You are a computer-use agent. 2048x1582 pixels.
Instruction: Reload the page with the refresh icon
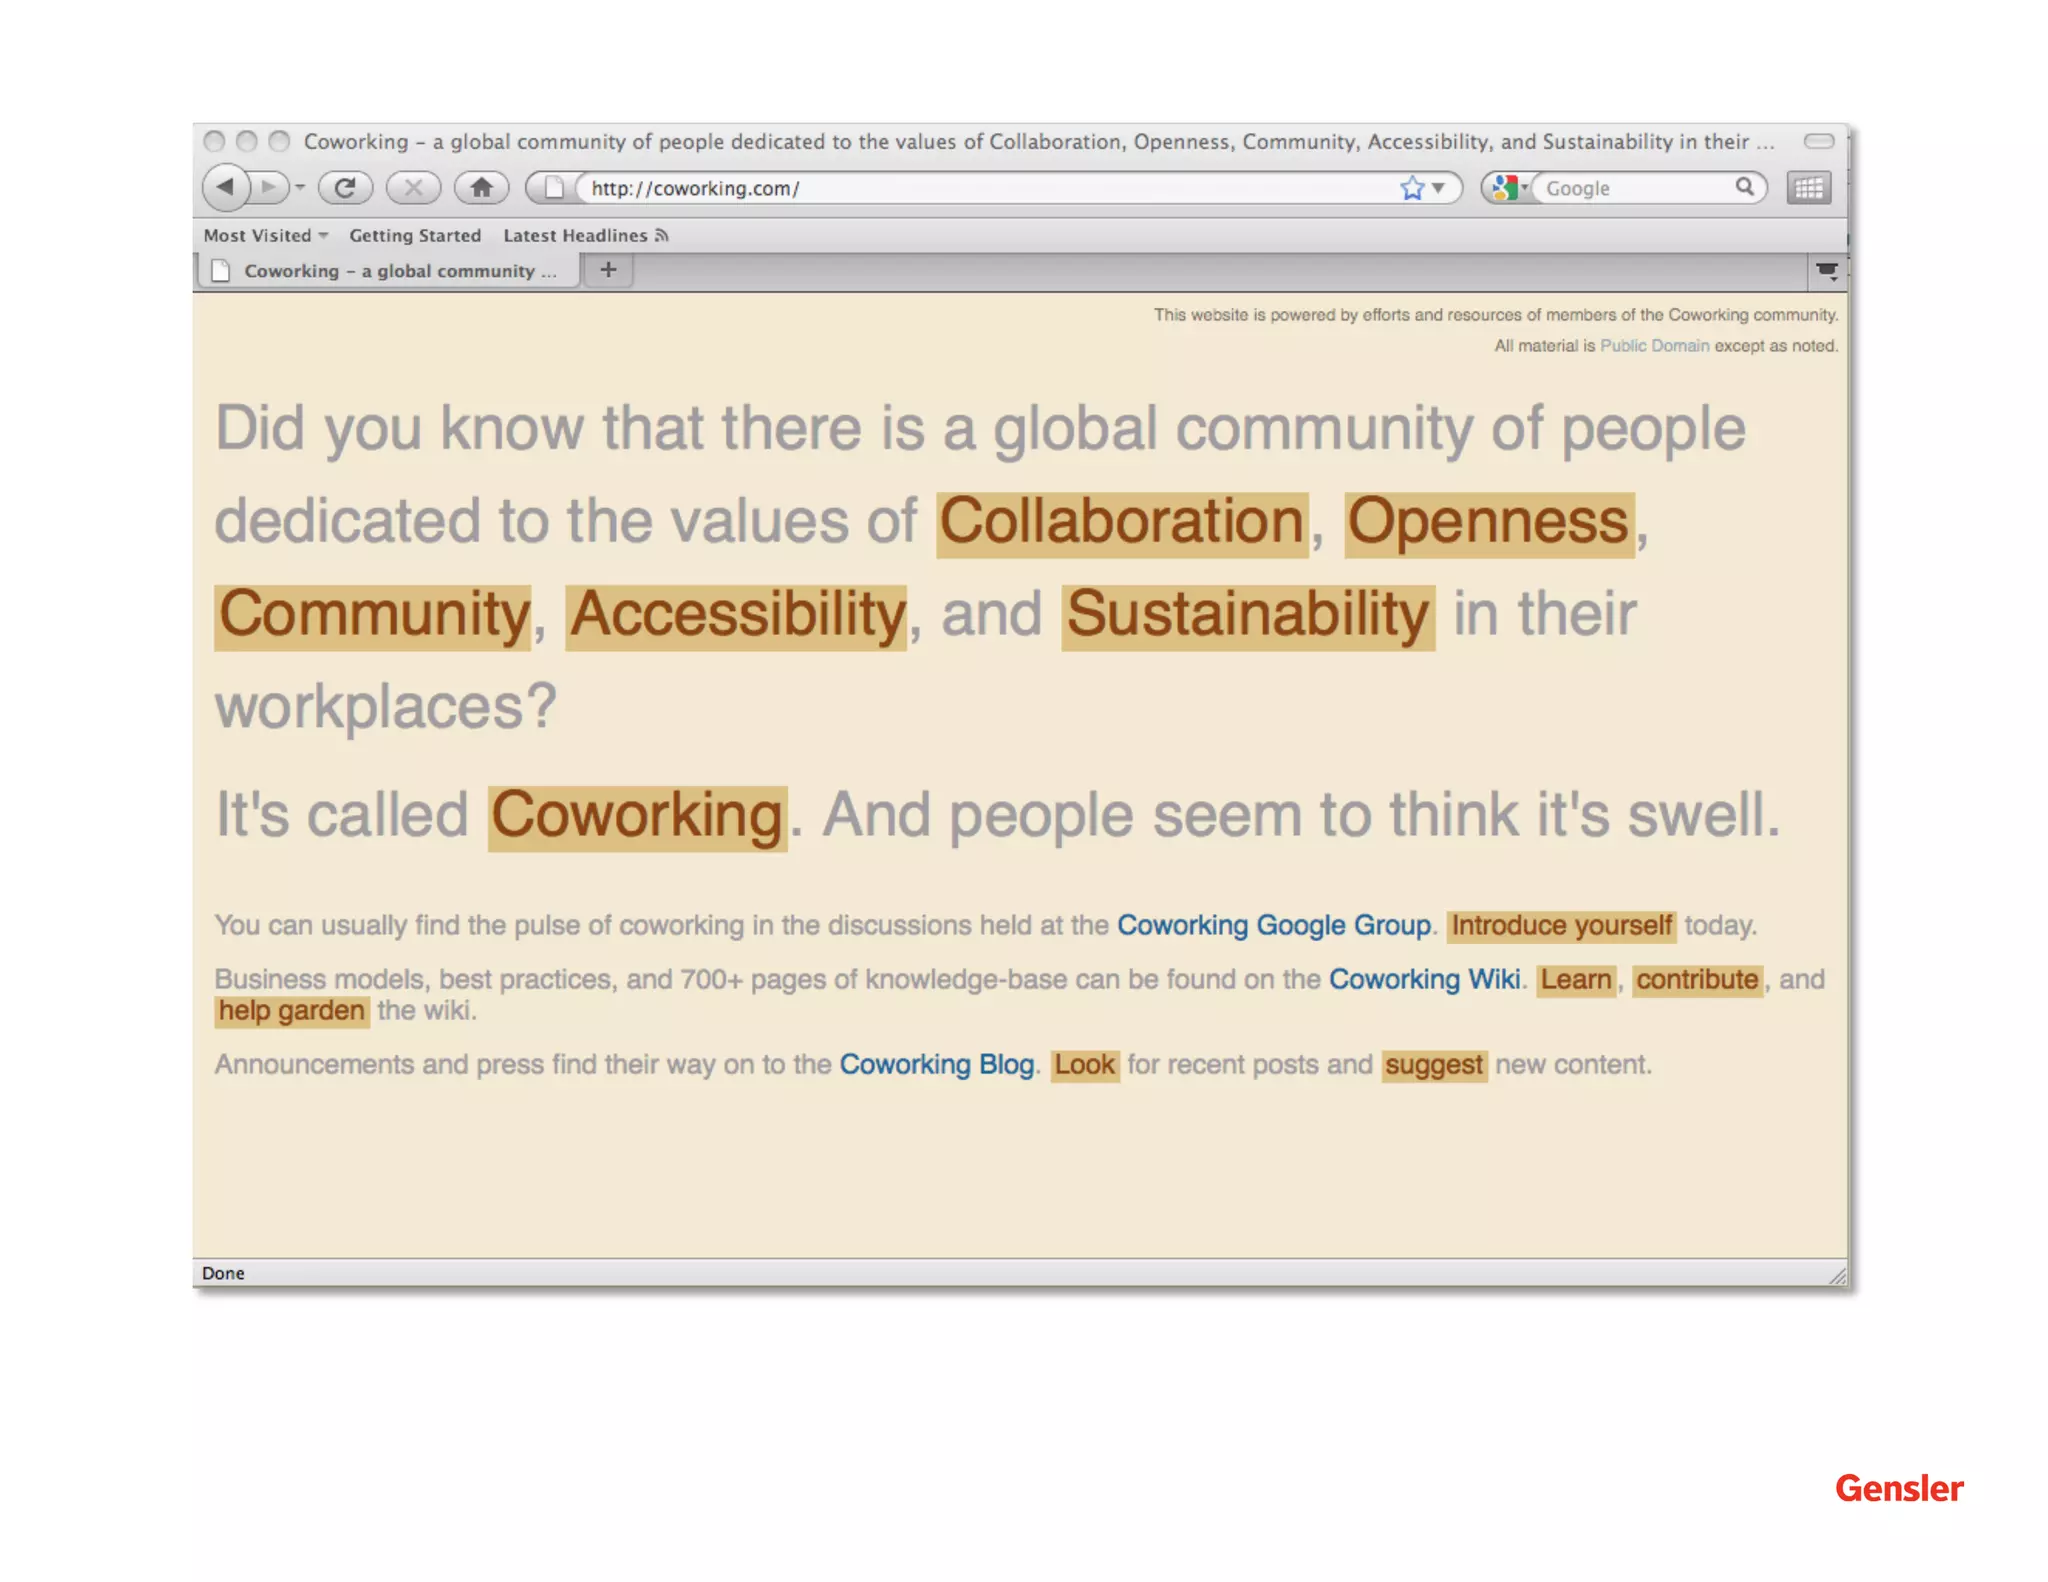345,187
